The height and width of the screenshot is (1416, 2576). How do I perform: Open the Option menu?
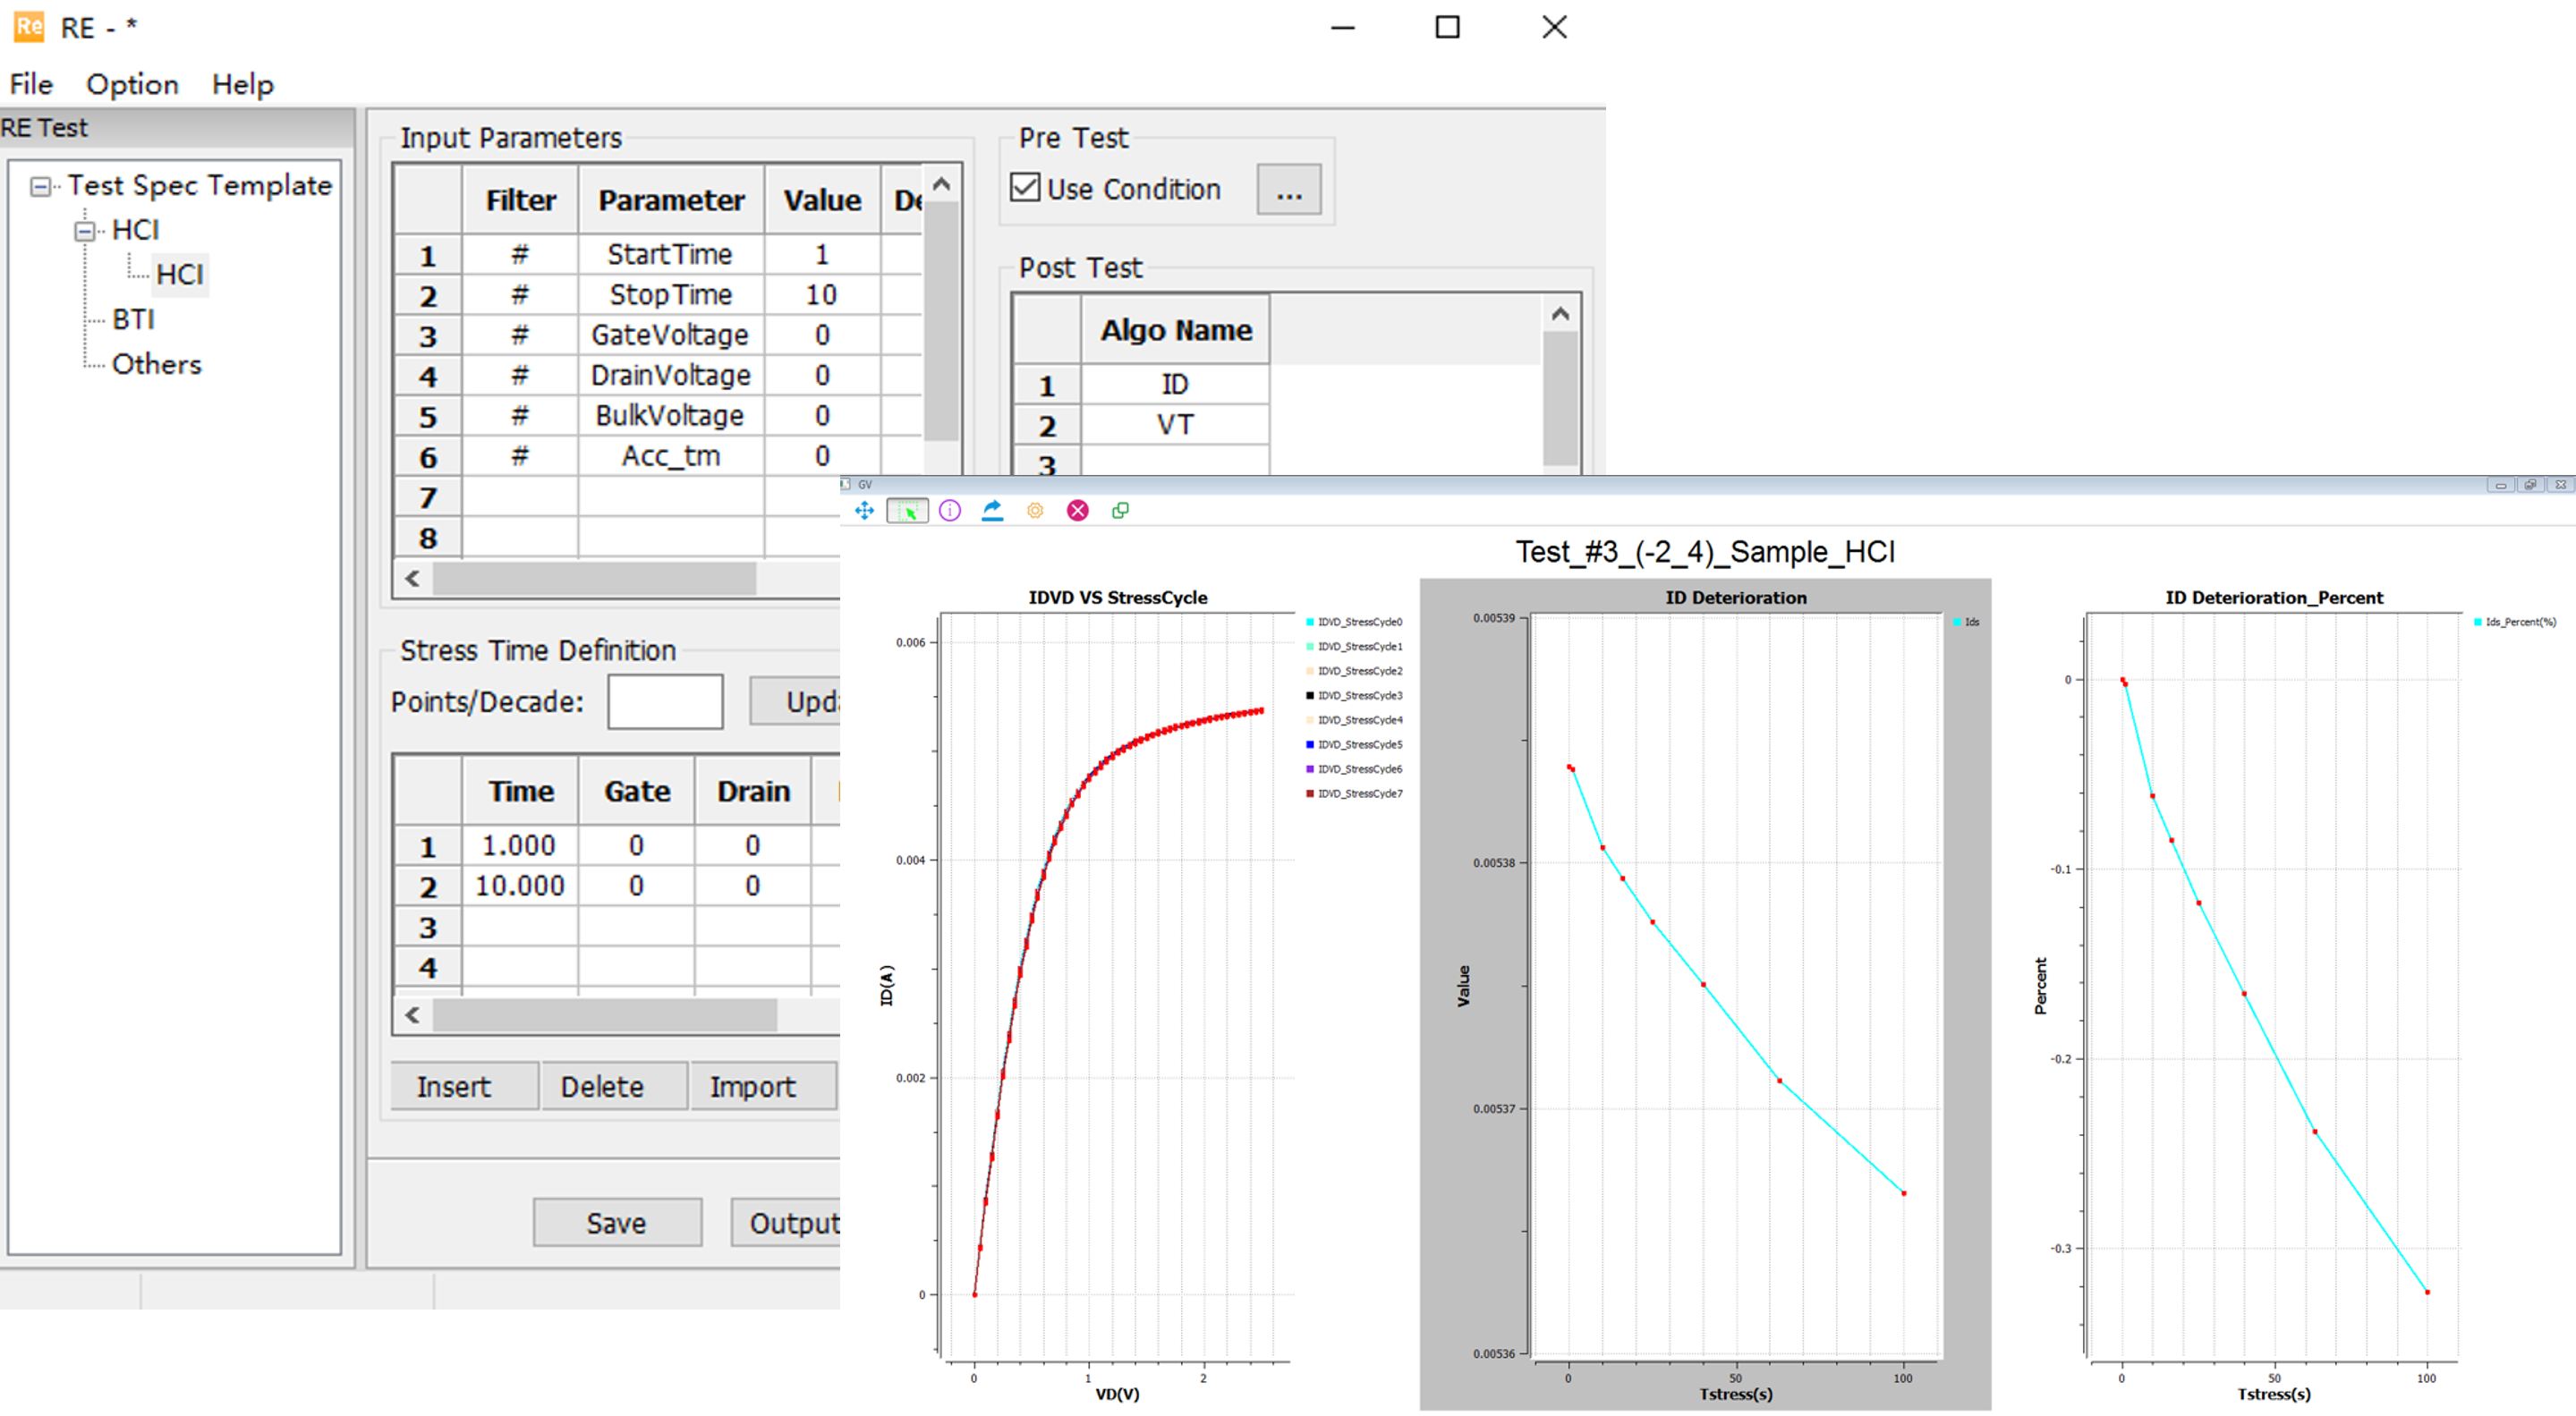(x=132, y=84)
